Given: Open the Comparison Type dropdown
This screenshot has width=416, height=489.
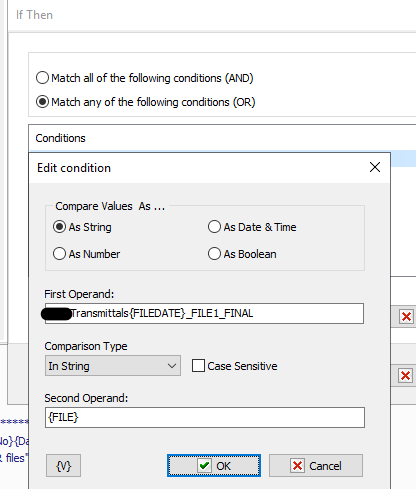Looking at the screenshot, I should tap(113, 366).
